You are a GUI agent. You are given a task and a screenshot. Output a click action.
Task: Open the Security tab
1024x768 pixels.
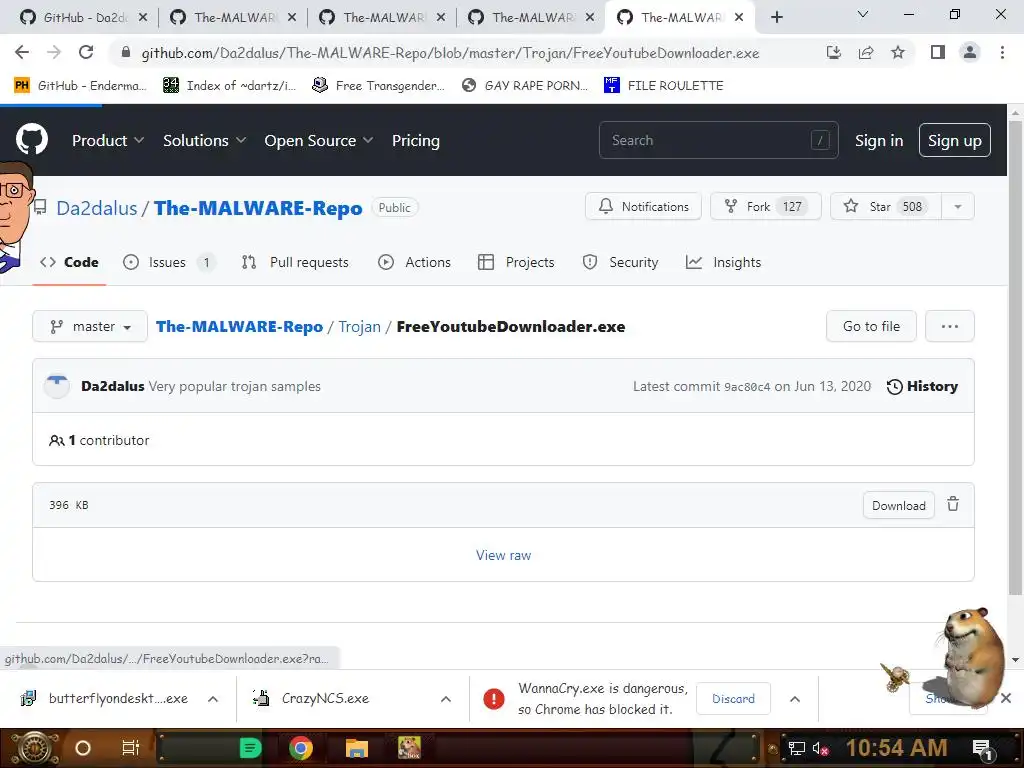(620, 263)
